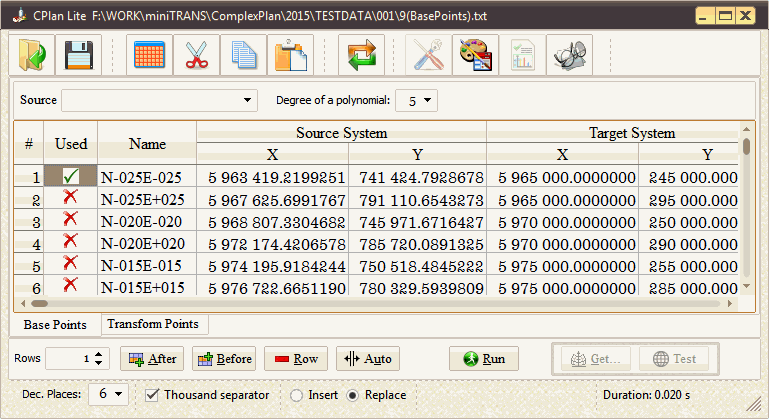Image resolution: width=769 pixels, height=419 pixels.
Task: Click the green-orange swap arrows icon
Action: [361, 56]
